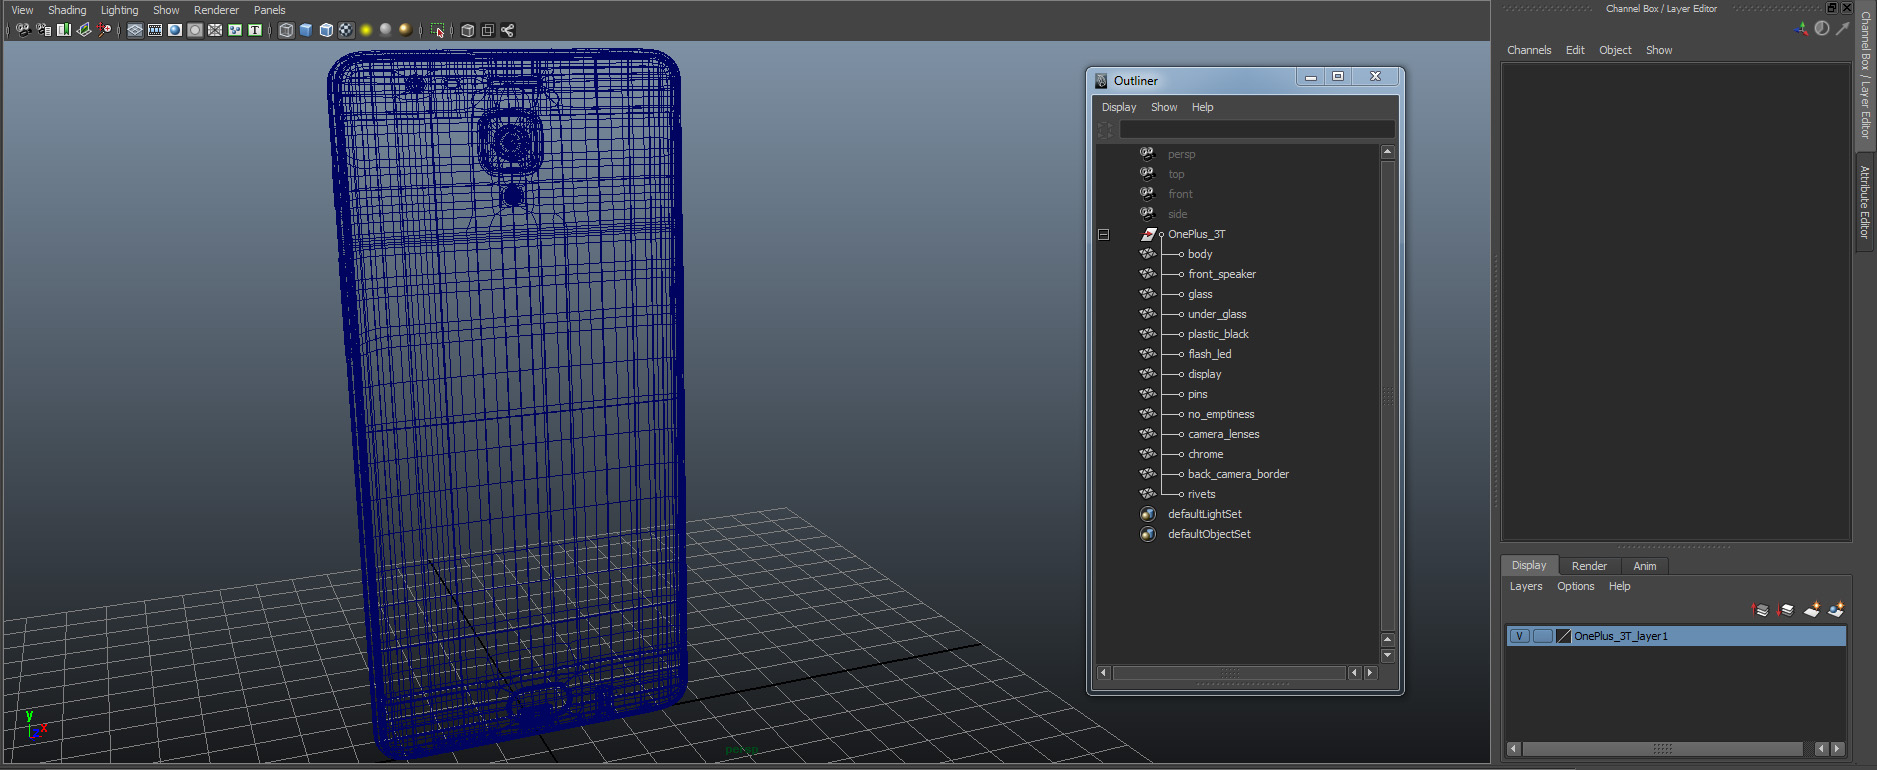Open the Renderer menu
This screenshot has width=1877, height=770.
pos(216,10)
